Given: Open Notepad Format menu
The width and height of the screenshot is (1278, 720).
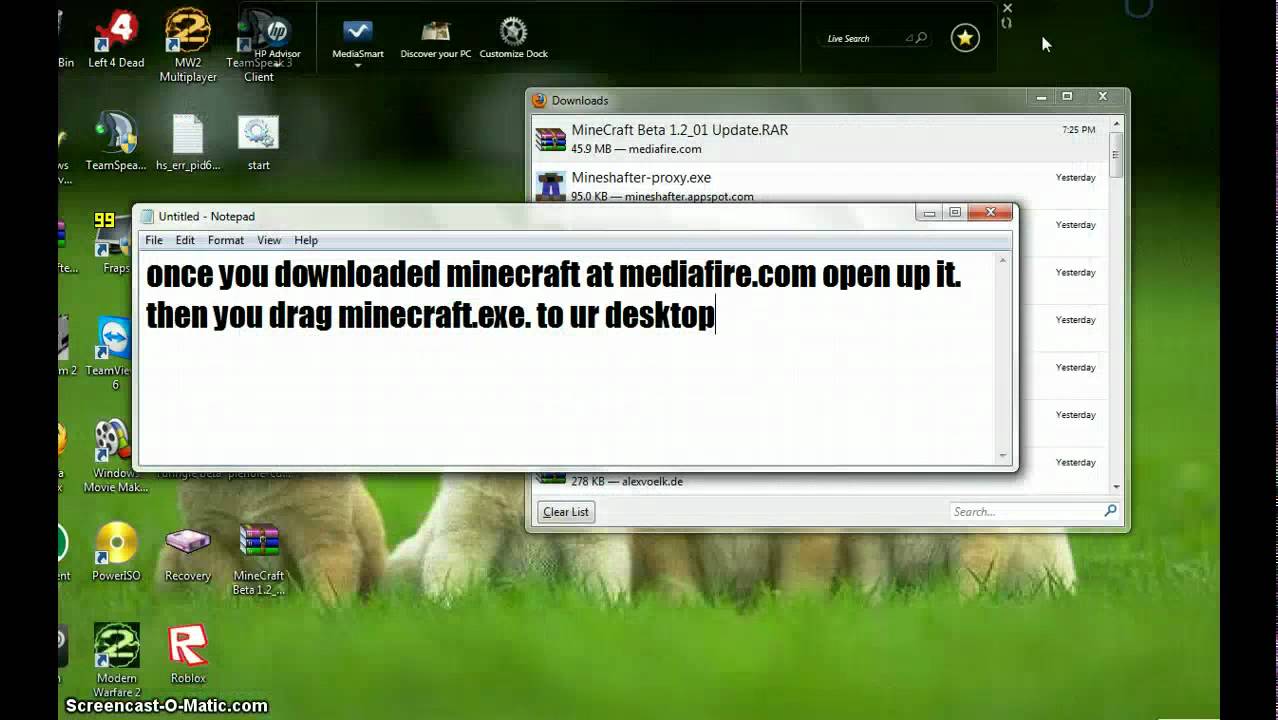Looking at the screenshot, I should pos(226,240).
